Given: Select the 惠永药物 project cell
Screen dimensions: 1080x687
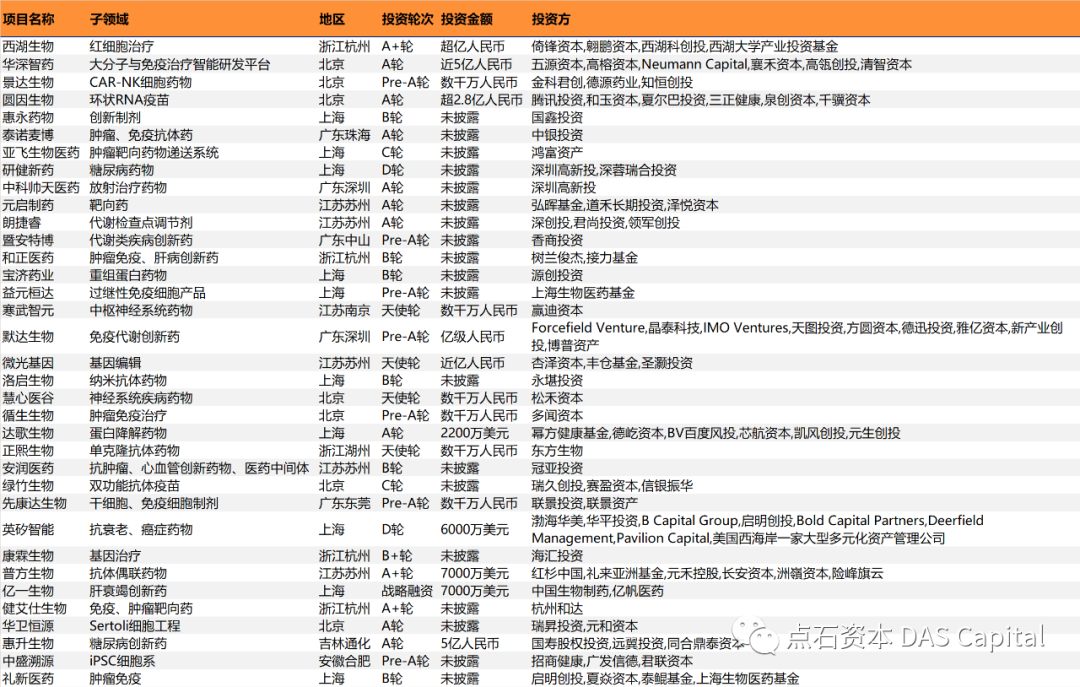Looking at the screenshot, I should pos(28,117).
